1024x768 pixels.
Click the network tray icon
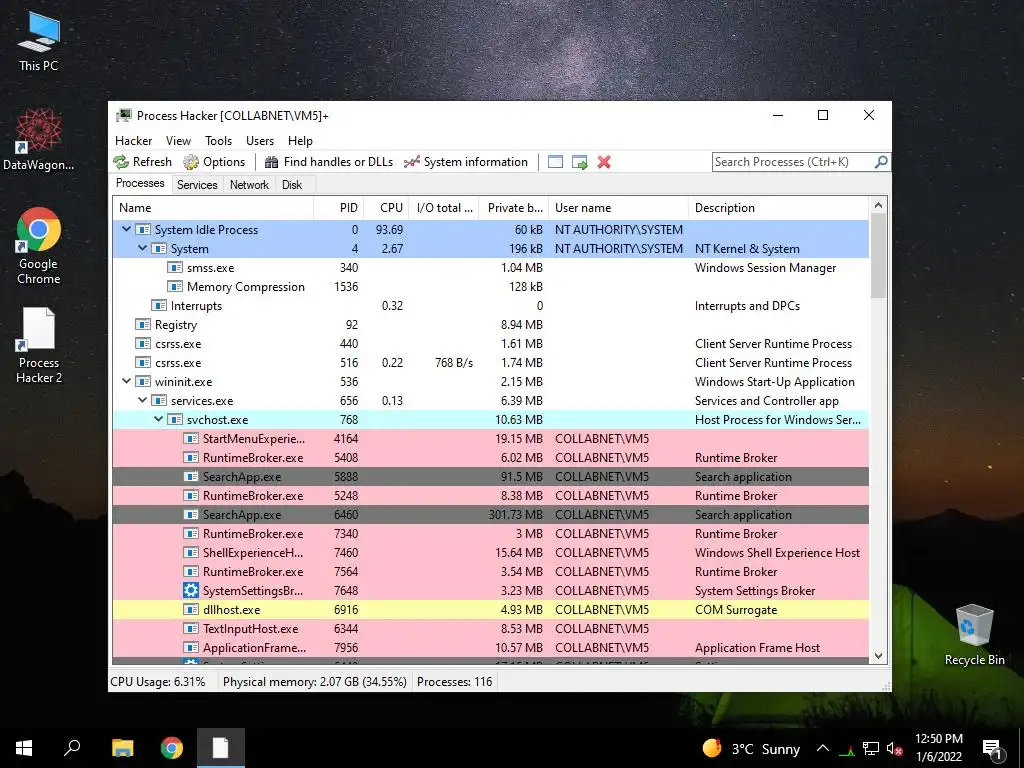click(870, 748)
